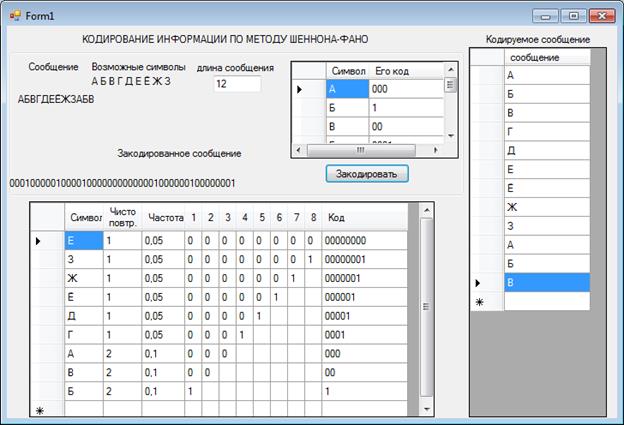Viewport: 624px width, 425px height.
Task: Select code cell 000 for symbol А
Action: pos(406,89)
